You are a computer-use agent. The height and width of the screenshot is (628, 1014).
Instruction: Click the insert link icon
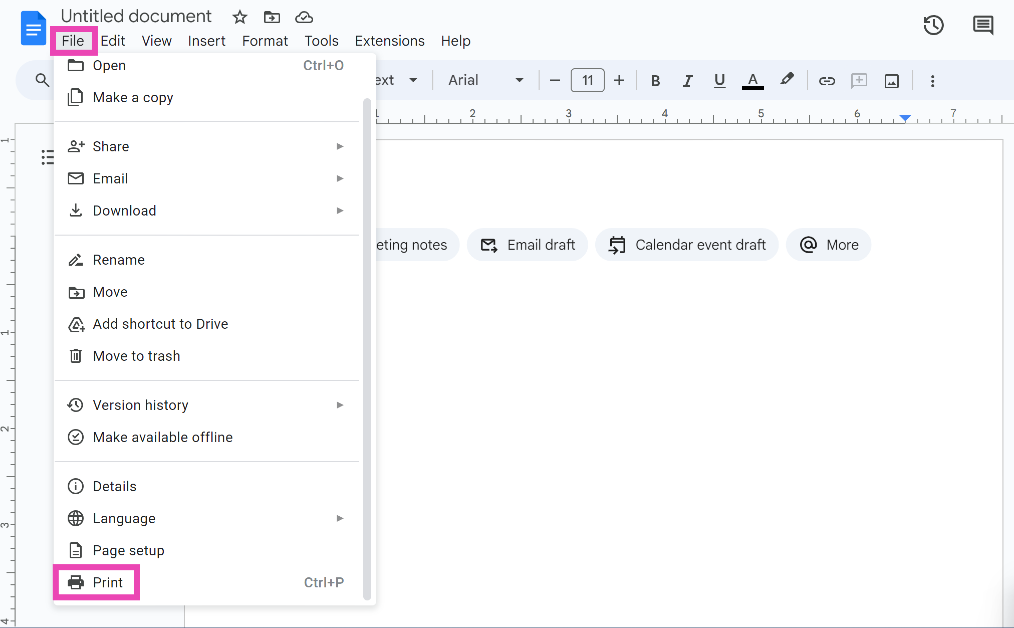coord(826,81)
